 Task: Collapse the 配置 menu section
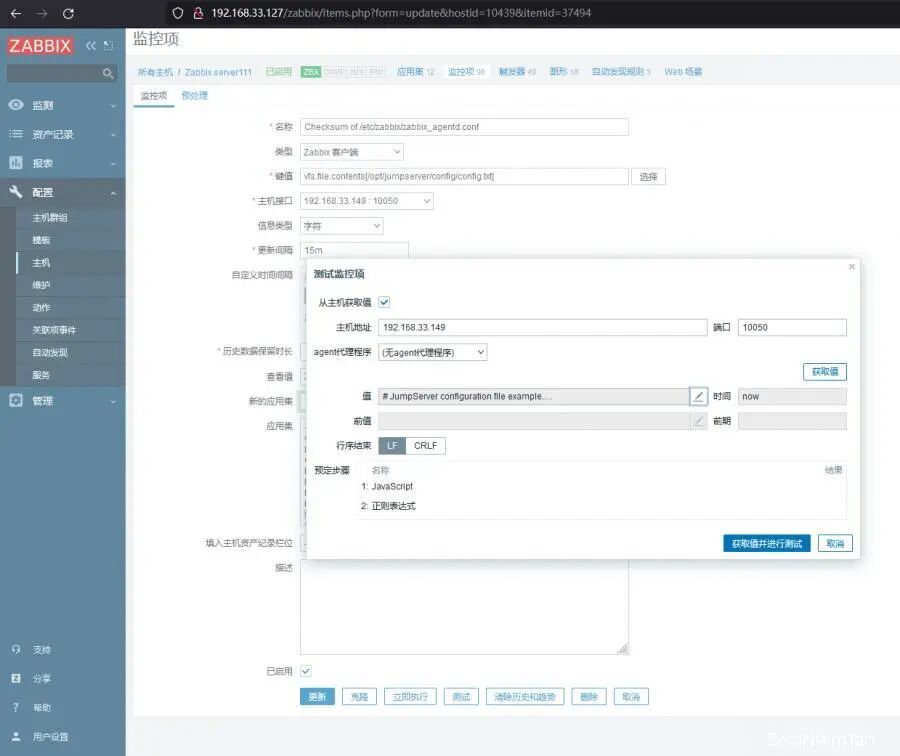[x=113, y=192]
